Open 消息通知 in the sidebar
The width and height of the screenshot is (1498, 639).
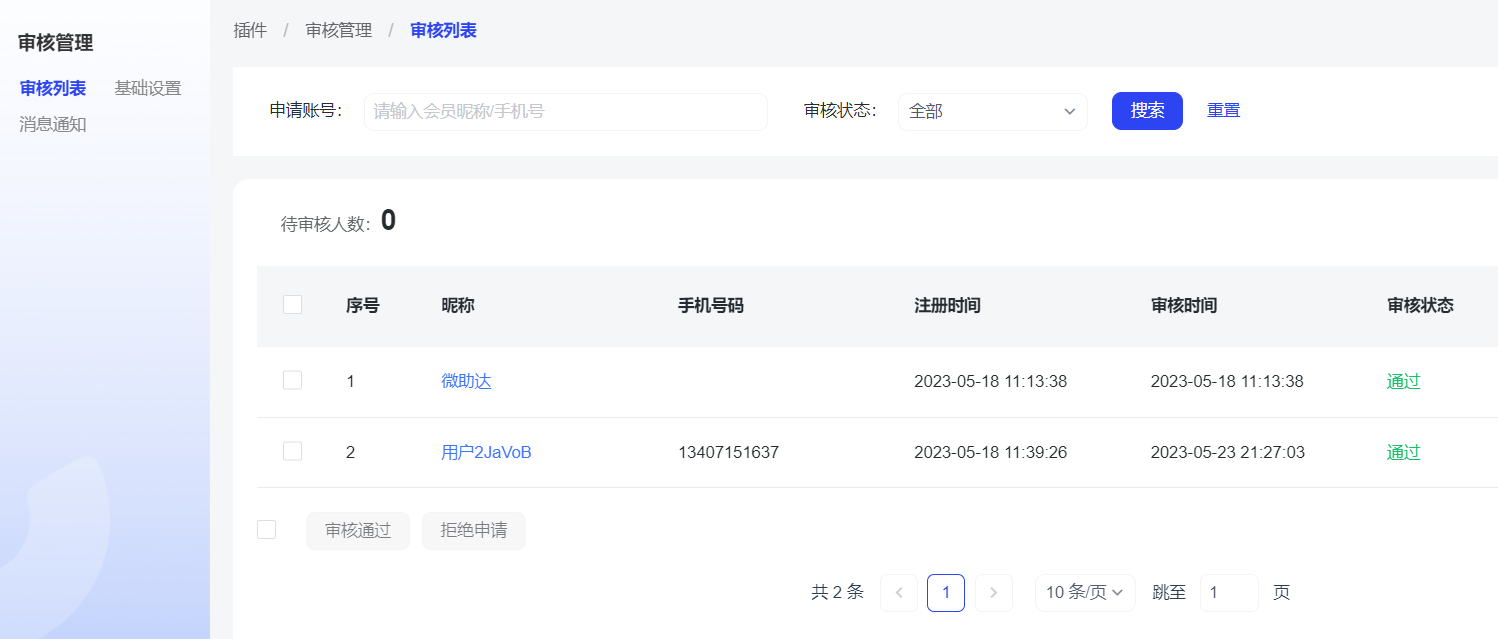pos(53,125)
